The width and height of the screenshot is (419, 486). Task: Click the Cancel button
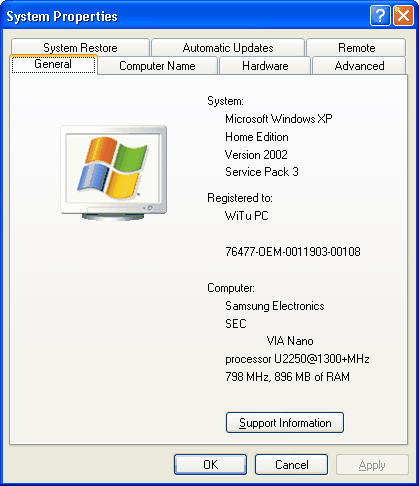pyautogui.click(x=292, y=464)
